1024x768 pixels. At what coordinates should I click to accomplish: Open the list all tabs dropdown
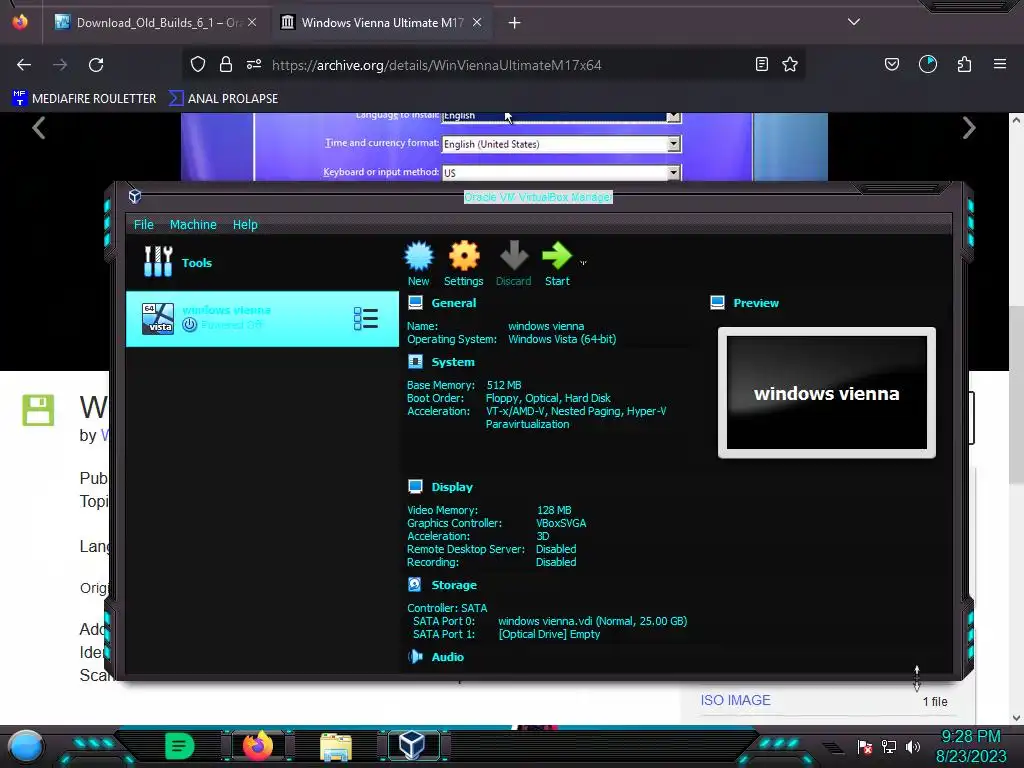tap(854, 22)
